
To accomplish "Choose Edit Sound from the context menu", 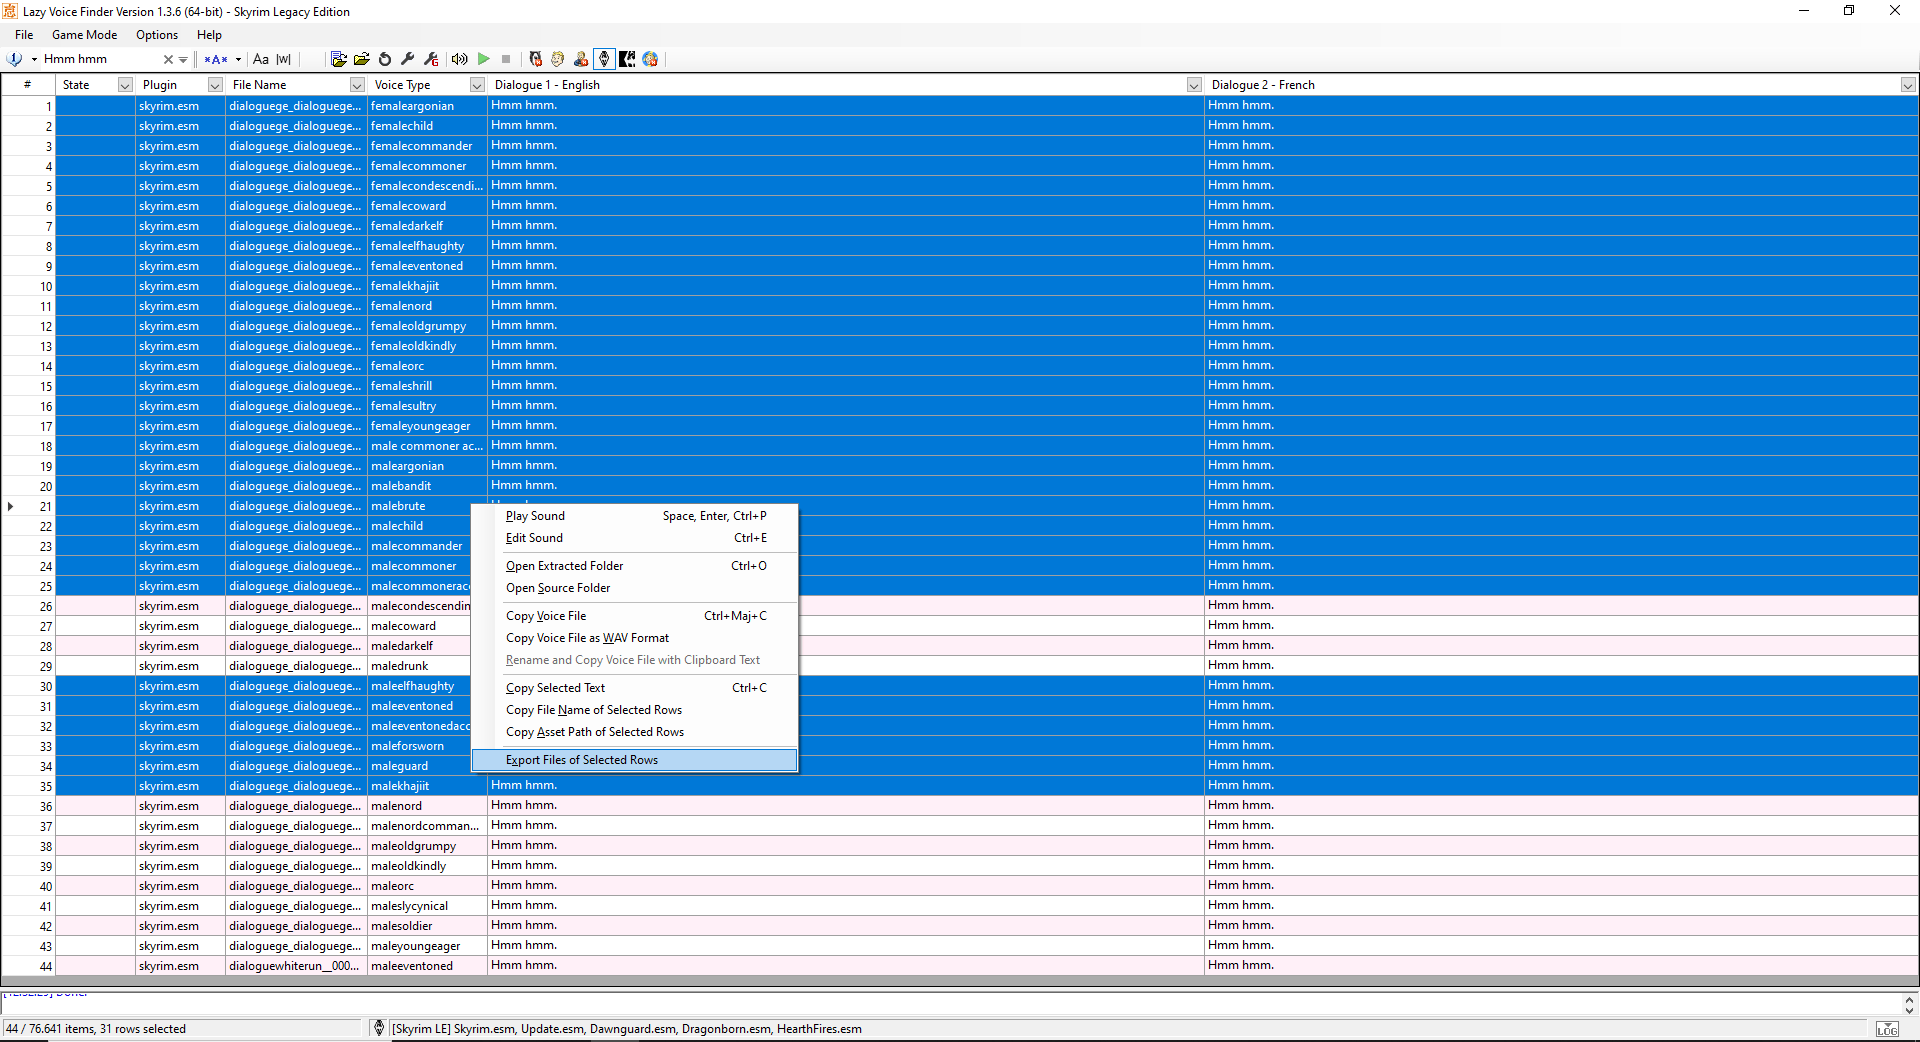I will 635,538.
